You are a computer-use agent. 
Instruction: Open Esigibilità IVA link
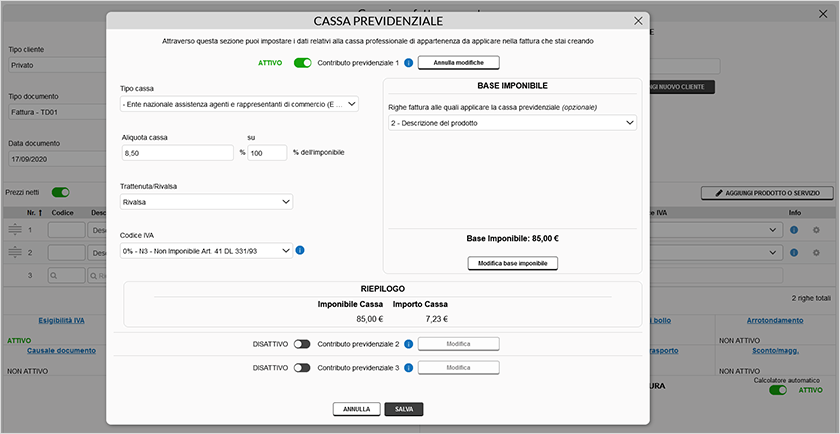click(x=61, y=320)
